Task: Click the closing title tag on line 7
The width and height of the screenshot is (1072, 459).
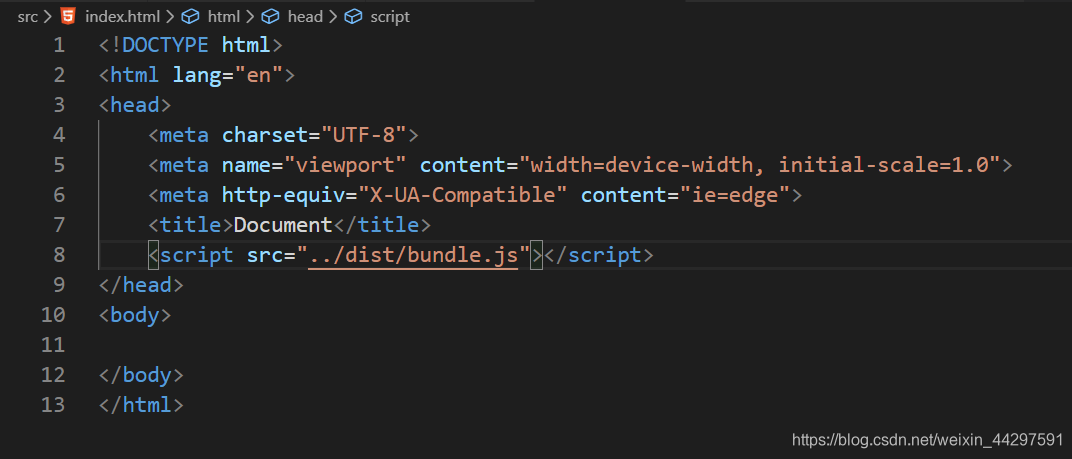Action: [382, 225]
